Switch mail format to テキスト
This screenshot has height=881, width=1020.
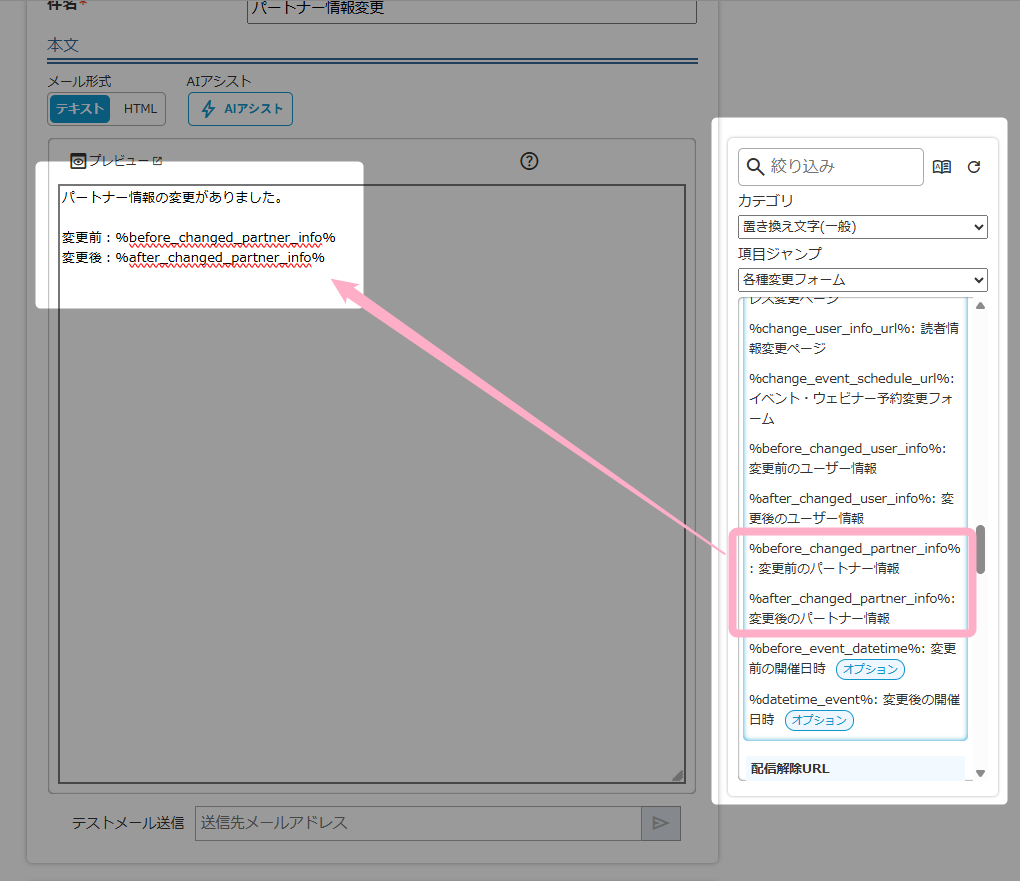click(x=80, y=109)
